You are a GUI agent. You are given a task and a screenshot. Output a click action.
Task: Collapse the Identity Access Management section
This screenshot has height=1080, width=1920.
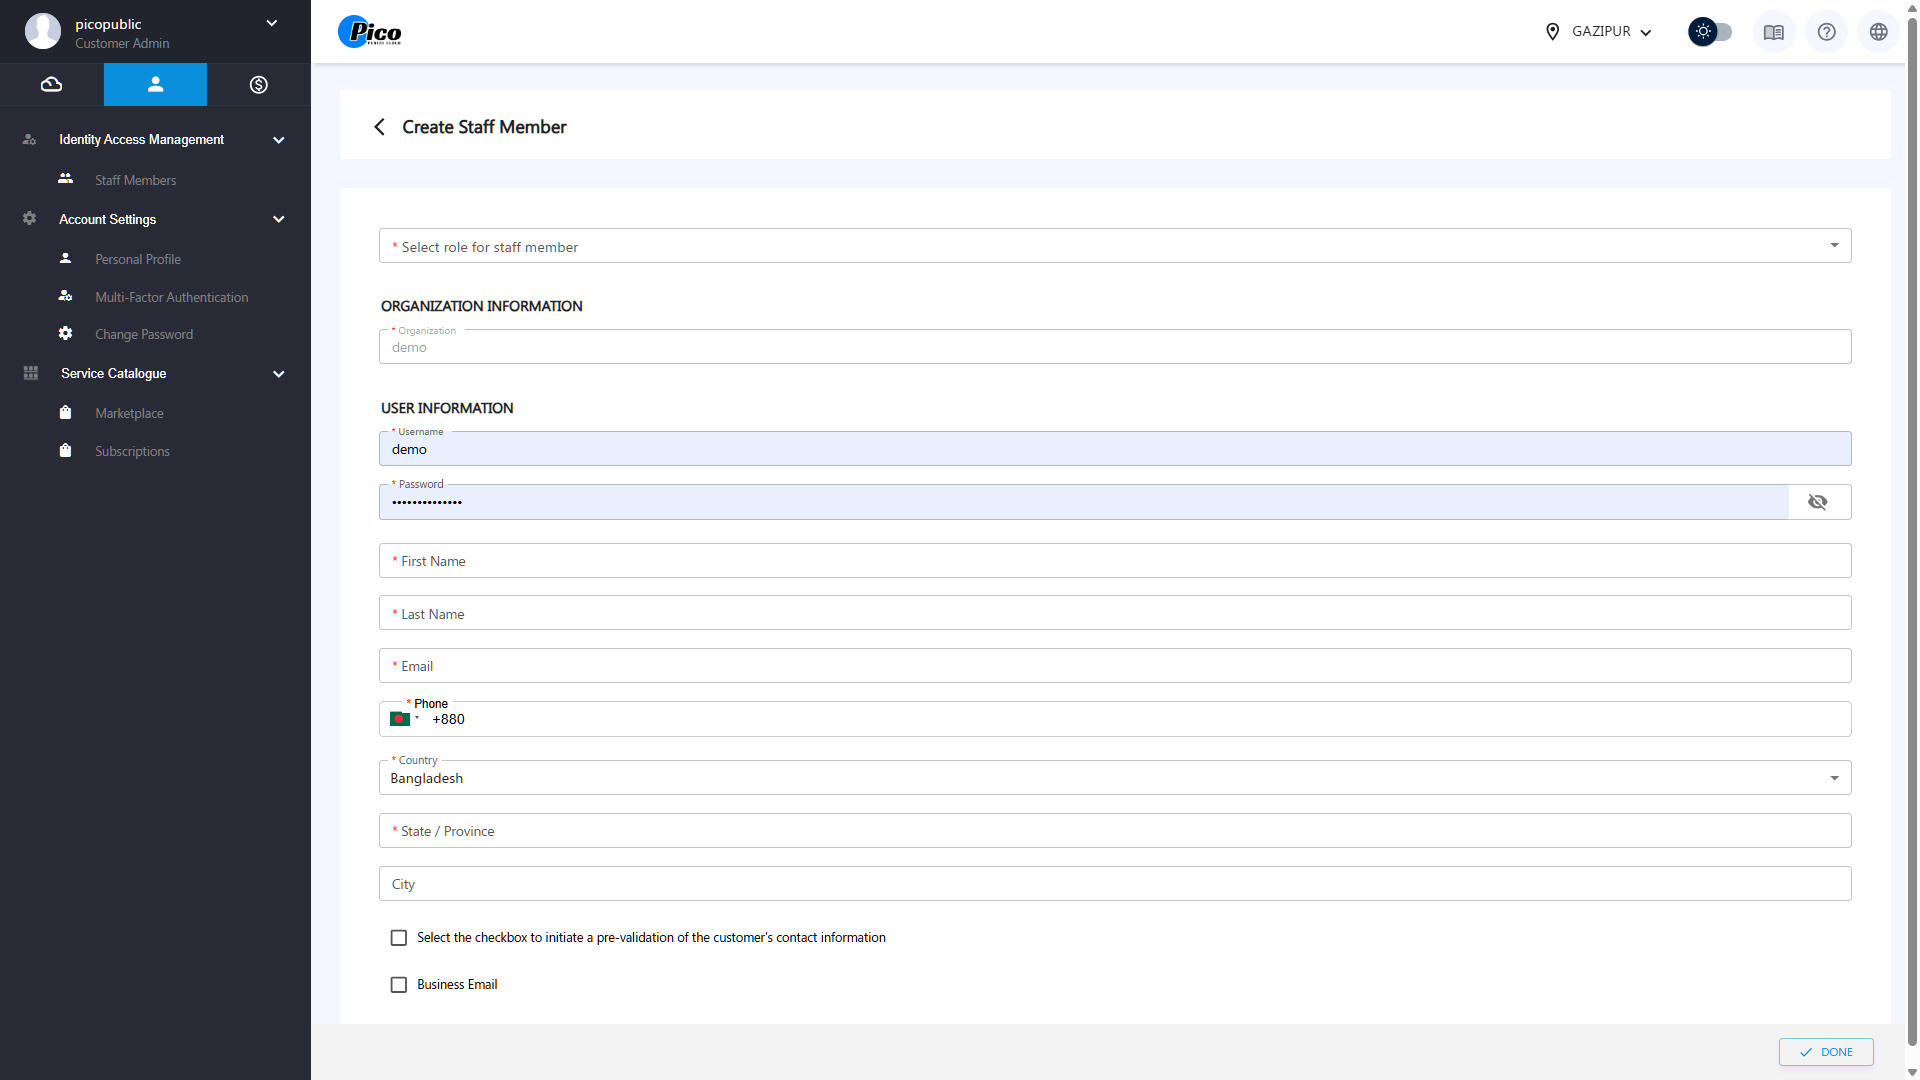click(279, 140)
